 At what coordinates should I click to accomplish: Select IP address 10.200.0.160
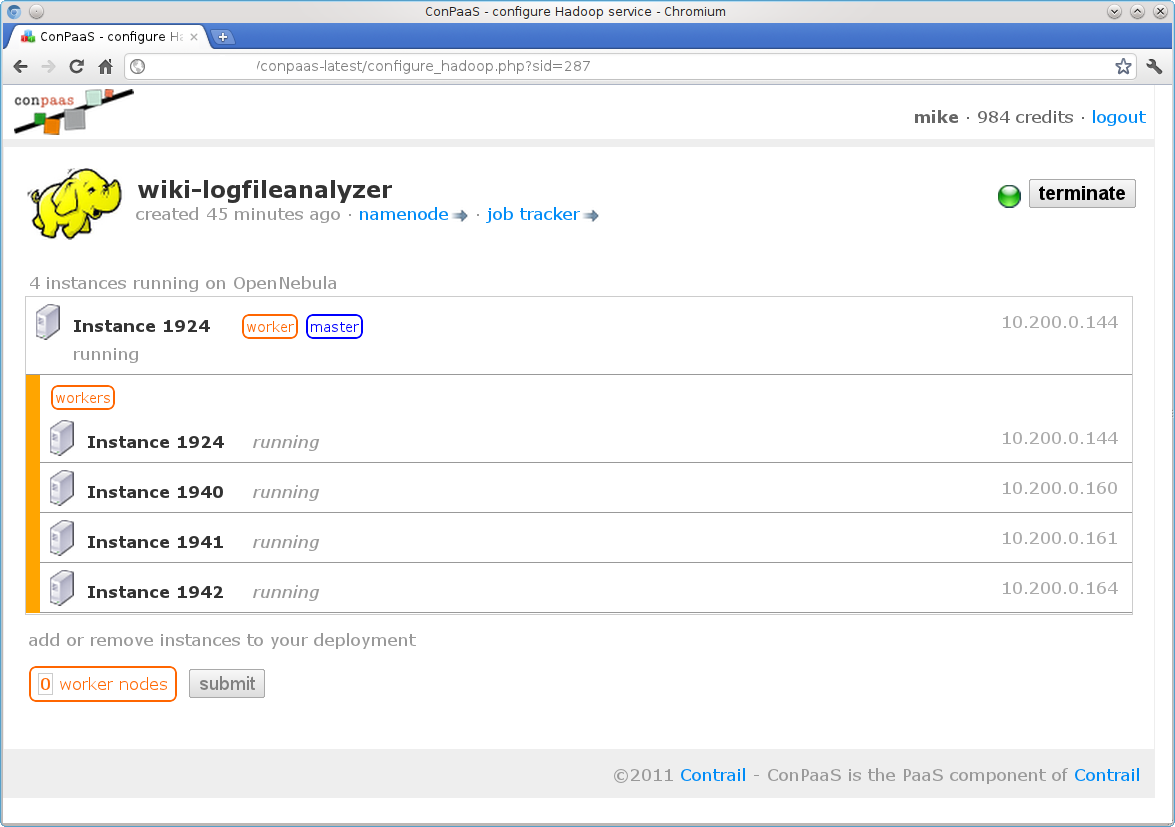point(1060,488)
